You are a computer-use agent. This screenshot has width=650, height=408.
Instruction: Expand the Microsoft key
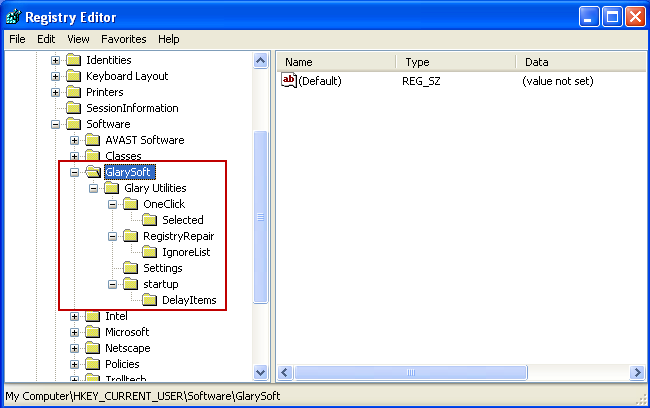tap(74, 332)
